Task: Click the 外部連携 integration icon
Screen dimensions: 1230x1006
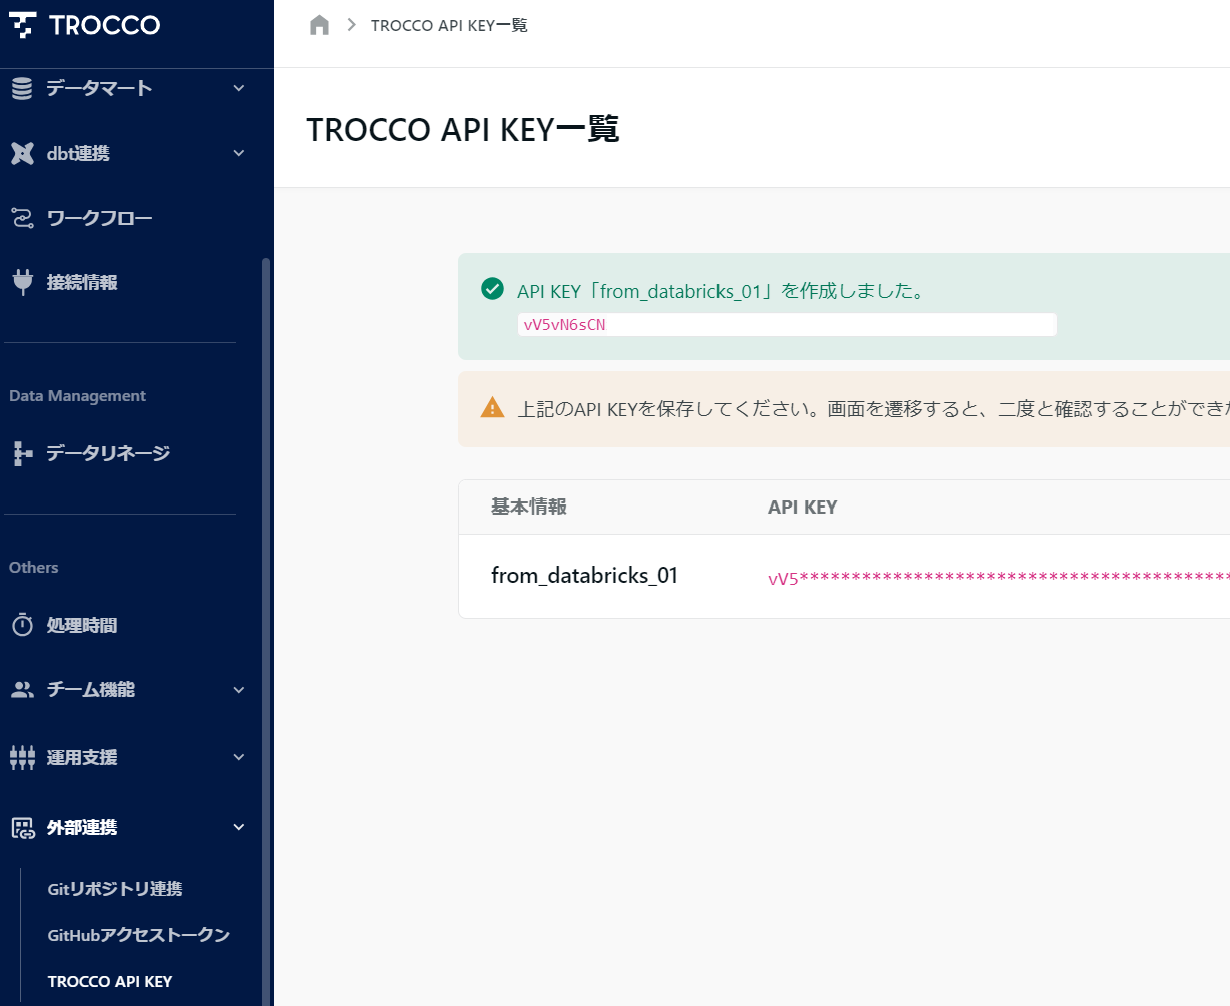Action: [22, 827]
